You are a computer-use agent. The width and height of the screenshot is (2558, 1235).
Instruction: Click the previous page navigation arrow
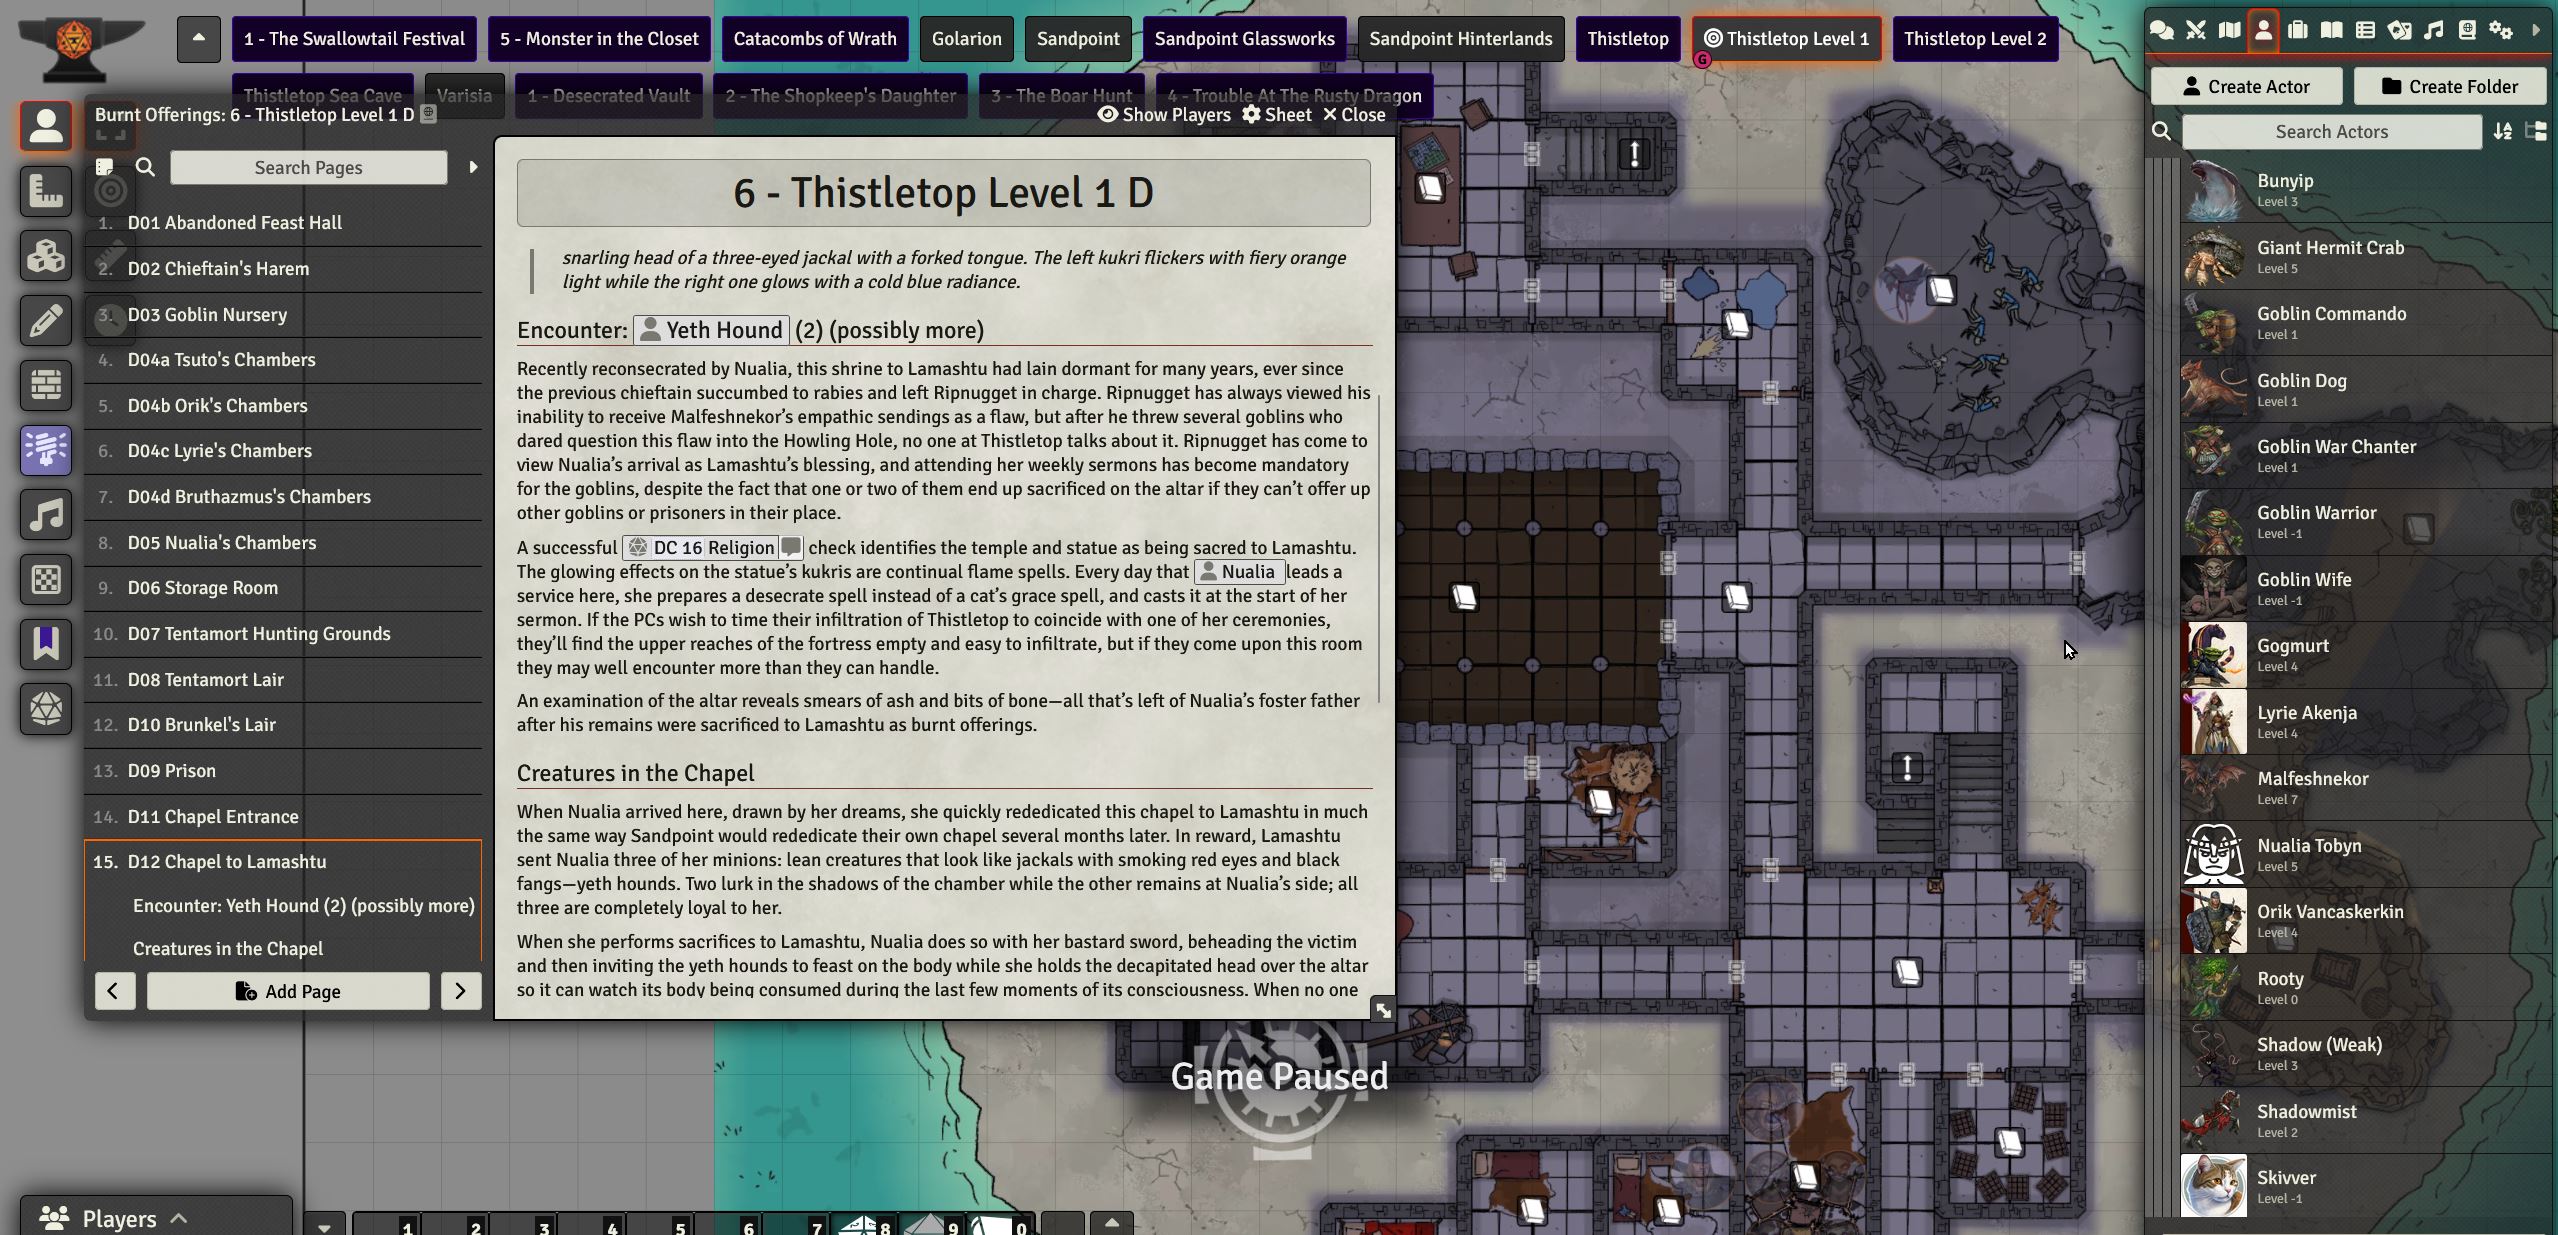click(x=113, y=990)
